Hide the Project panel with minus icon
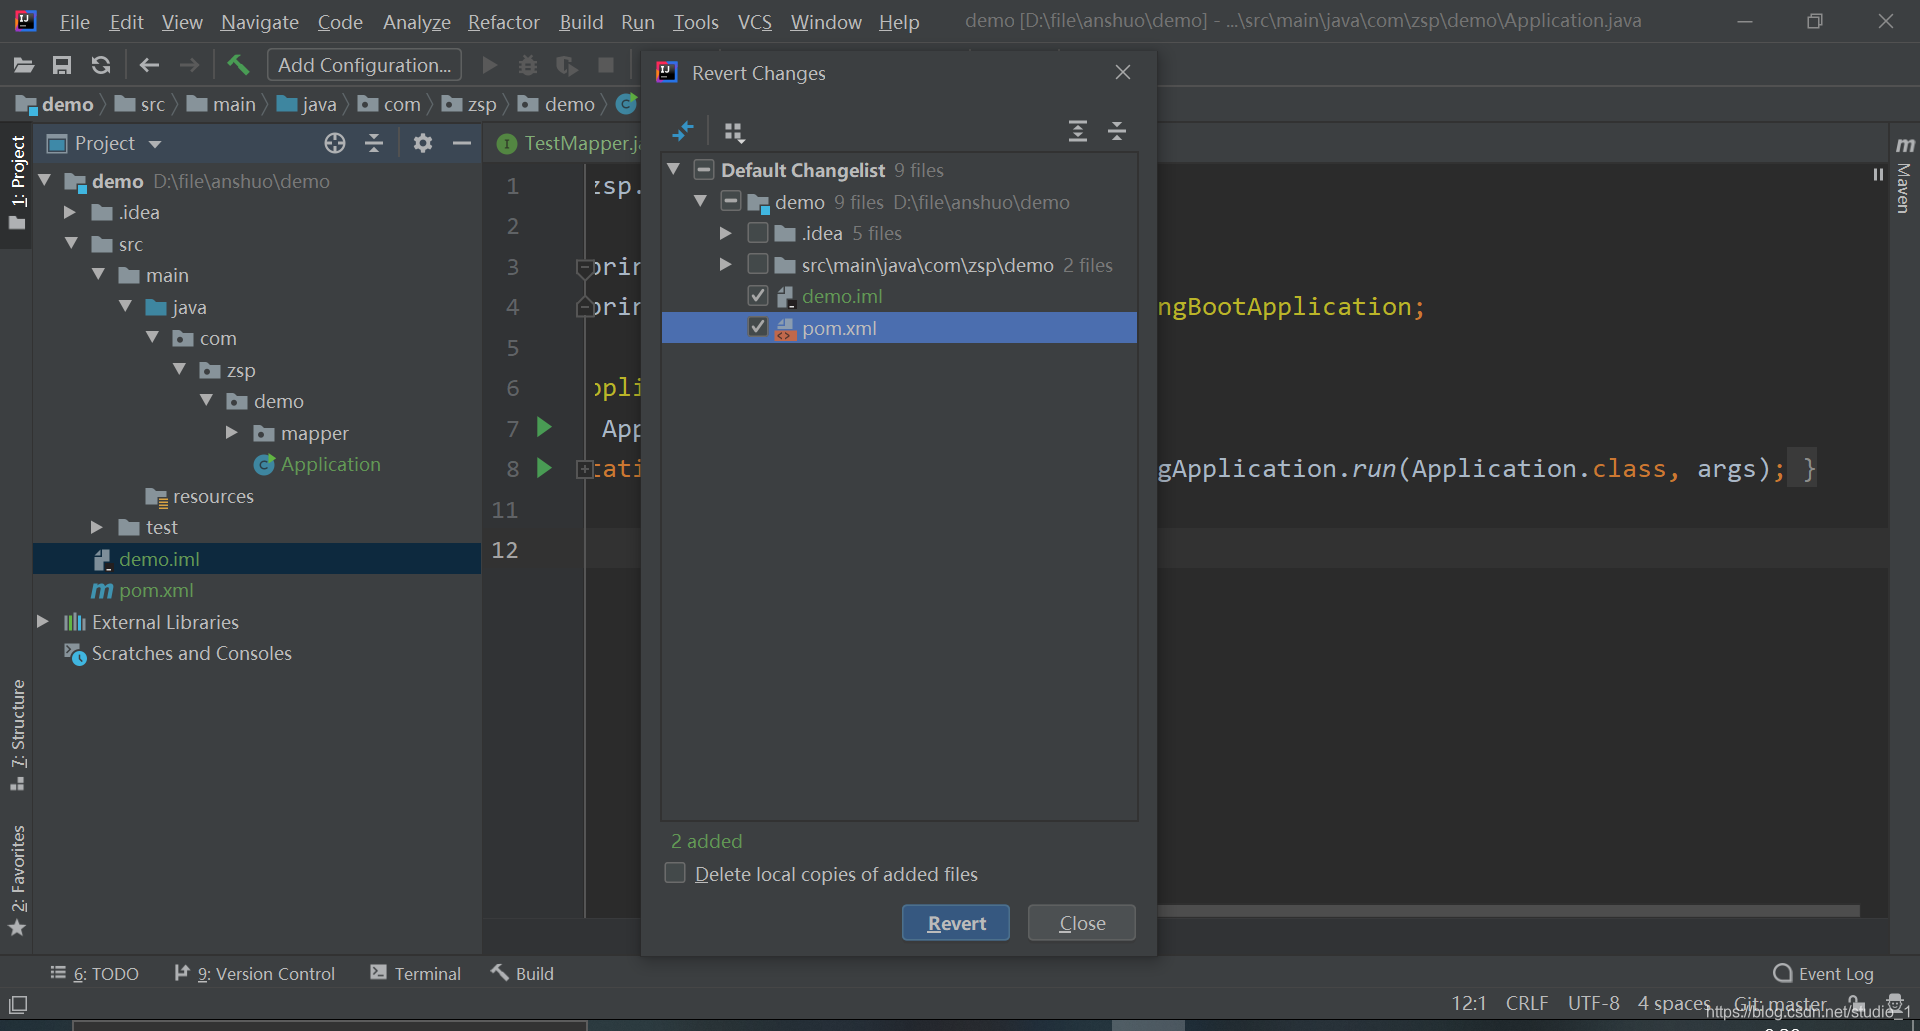This screenshot has height=1031, width=1920. pyautogui.click(x=462, y=143)
